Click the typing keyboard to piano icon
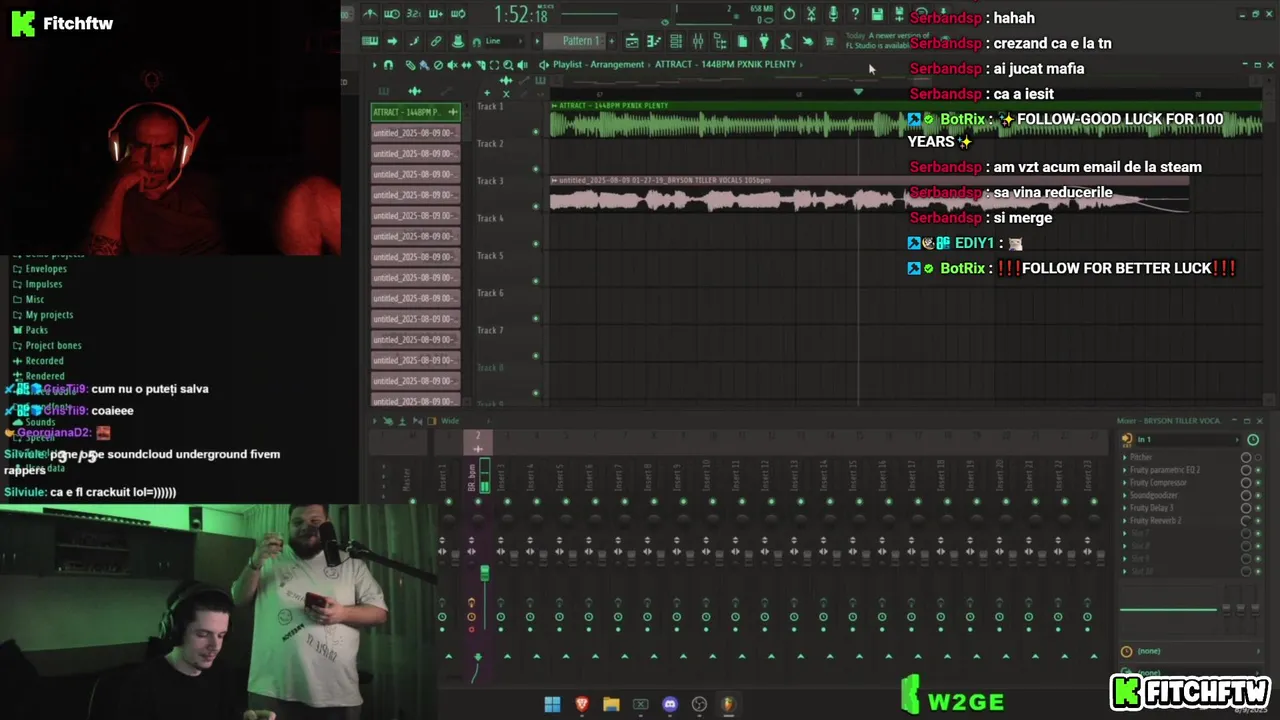1280x720 pixels. coord(370,41)
